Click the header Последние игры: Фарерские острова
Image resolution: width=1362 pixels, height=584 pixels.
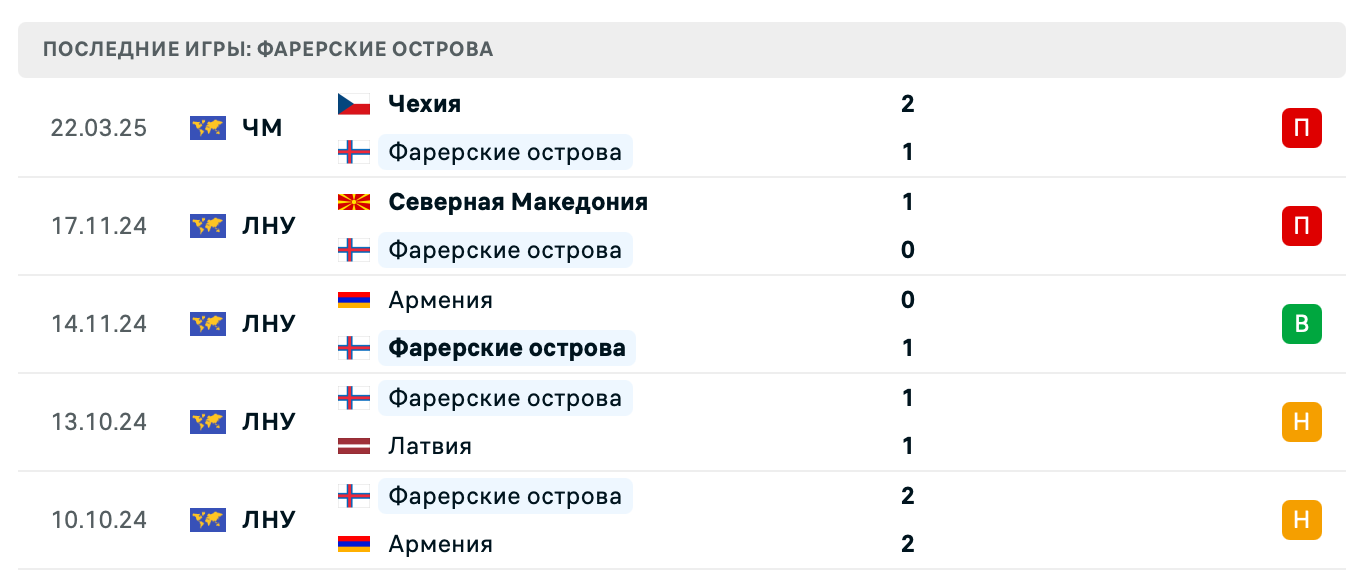266,48
